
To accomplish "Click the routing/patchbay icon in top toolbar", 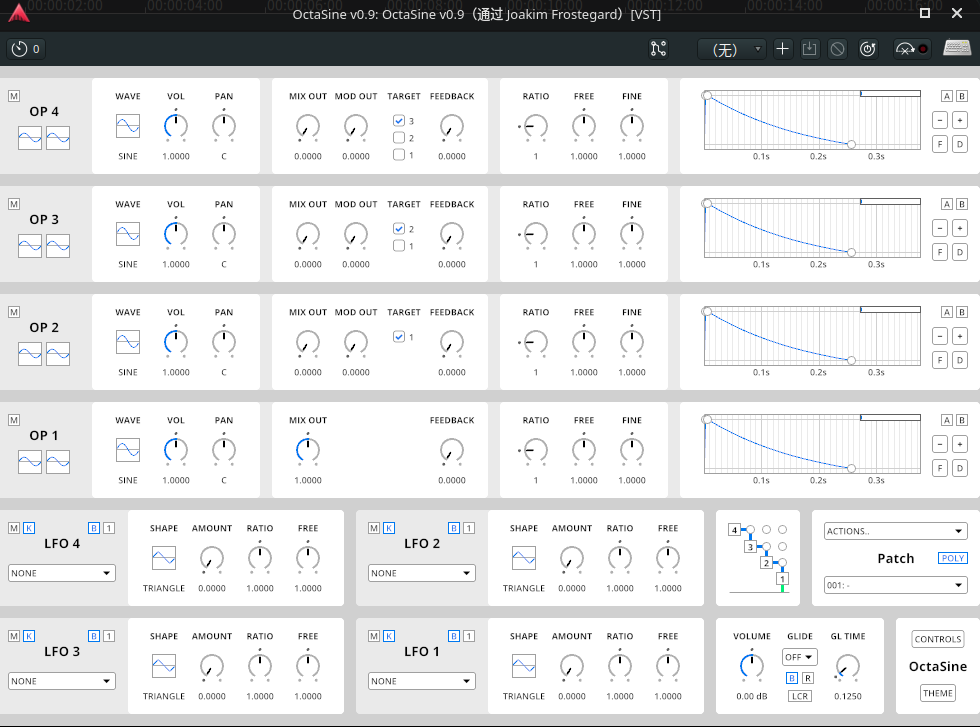I will pyautogui.click(x=658, y=49).
